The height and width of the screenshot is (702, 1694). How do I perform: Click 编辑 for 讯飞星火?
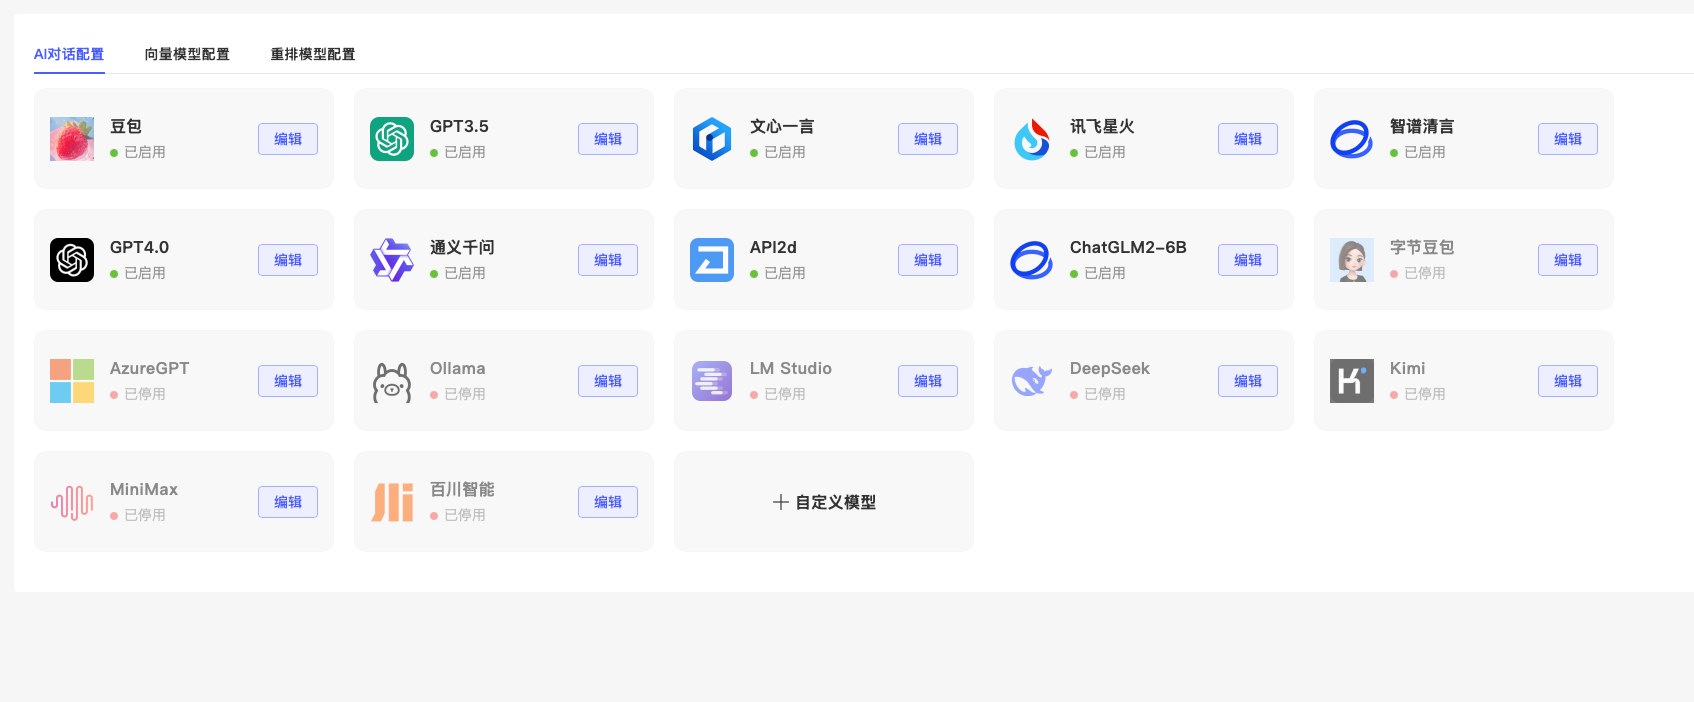pyautogui.click(x=1248, y=139)
